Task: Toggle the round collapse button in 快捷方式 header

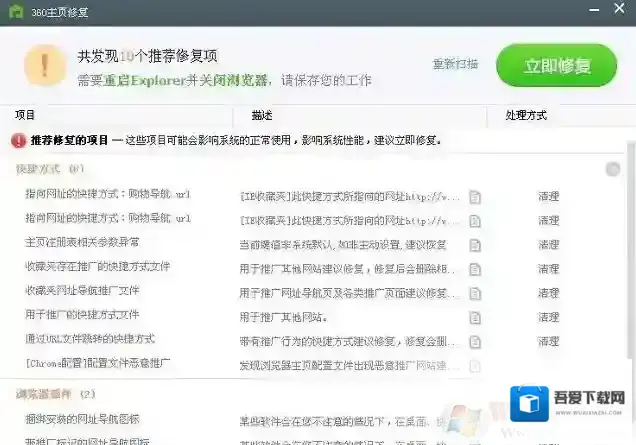Action: (612, 169)
